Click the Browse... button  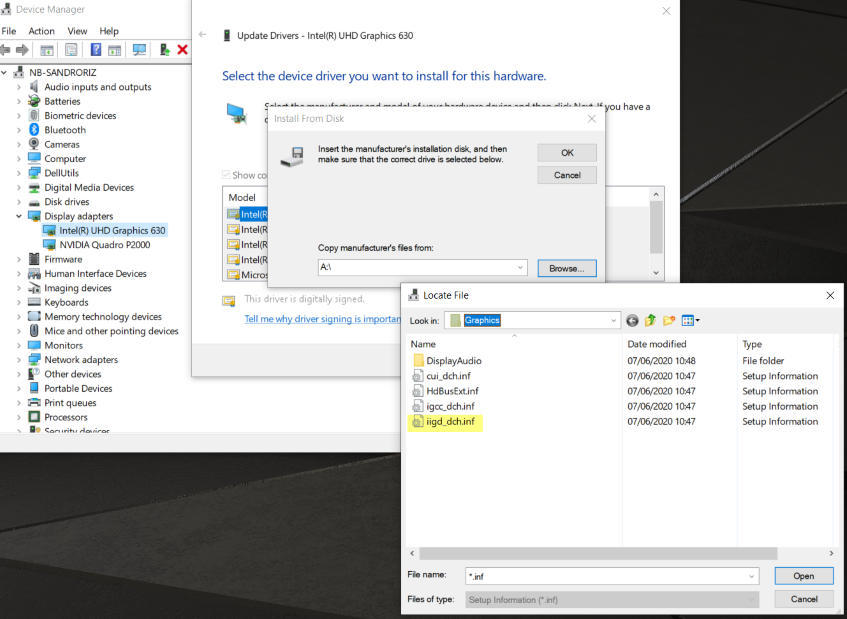(567, 268)
